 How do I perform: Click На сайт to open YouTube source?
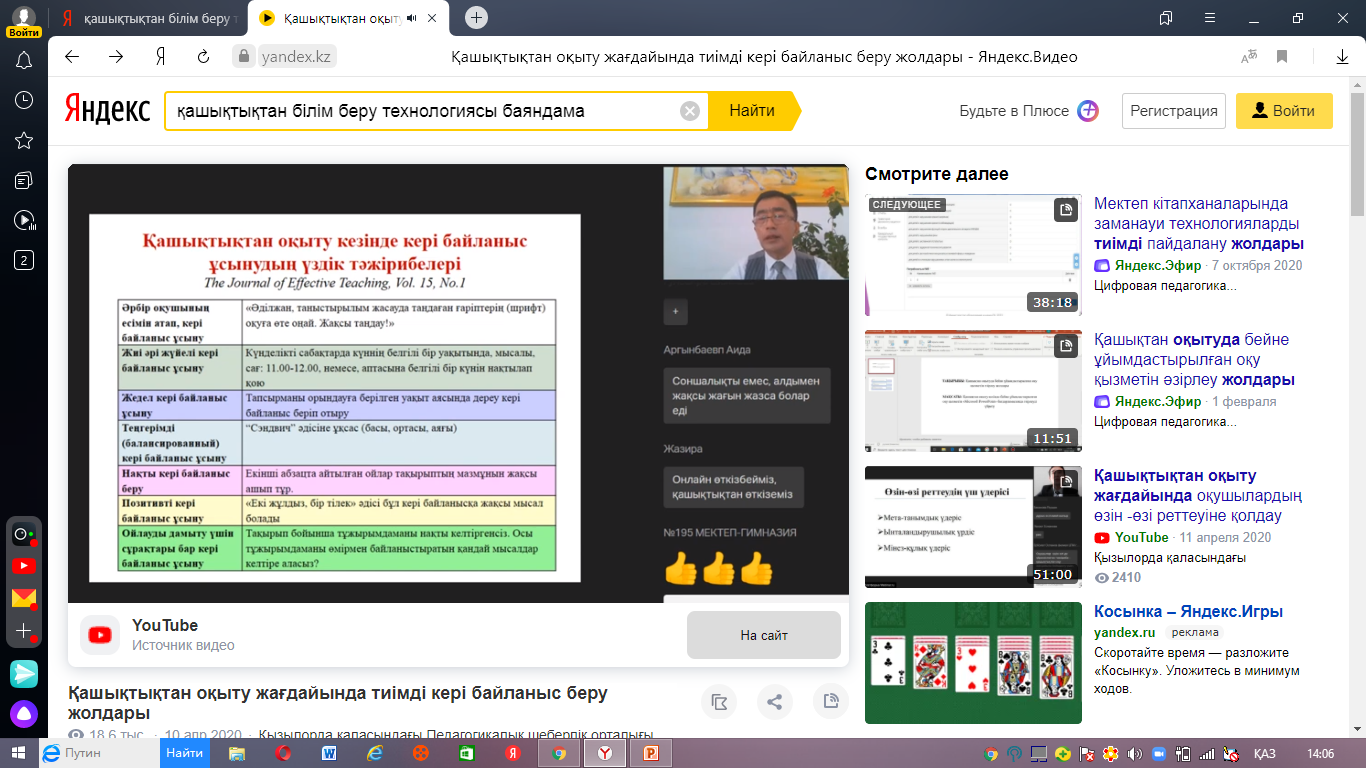click(x=763, y=635)
